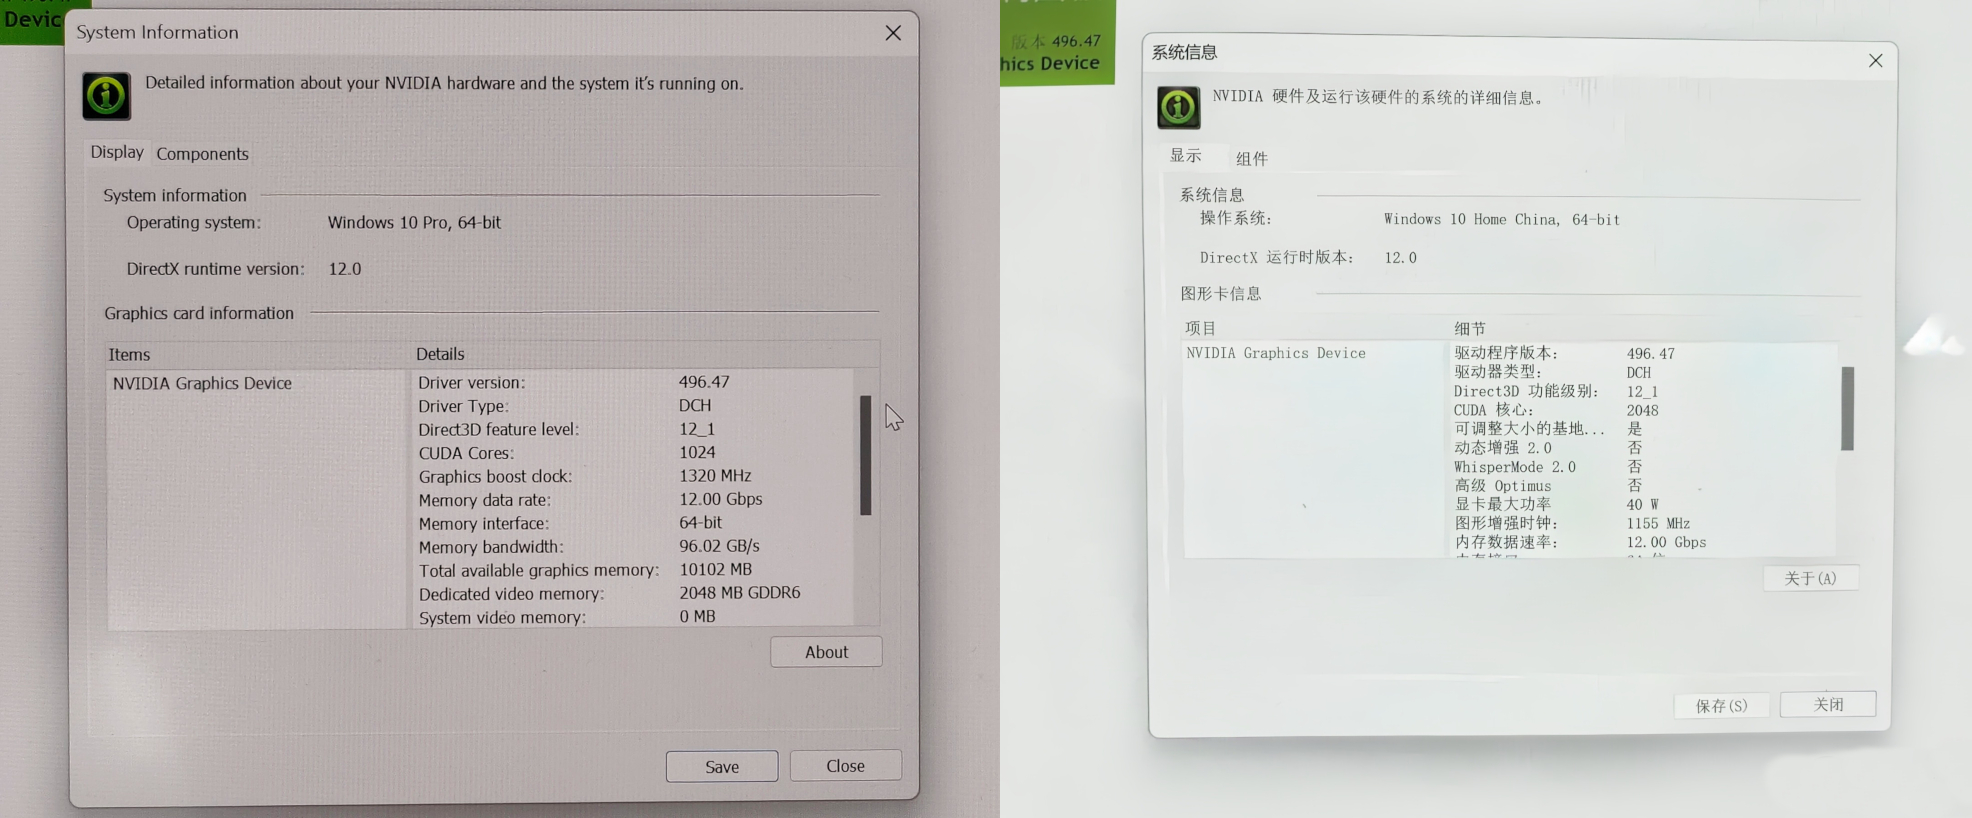This screenshot has height=818, width=1972.
Task: Click the Total available graphics memory value 10102 MB
Action: click(715, 569)
